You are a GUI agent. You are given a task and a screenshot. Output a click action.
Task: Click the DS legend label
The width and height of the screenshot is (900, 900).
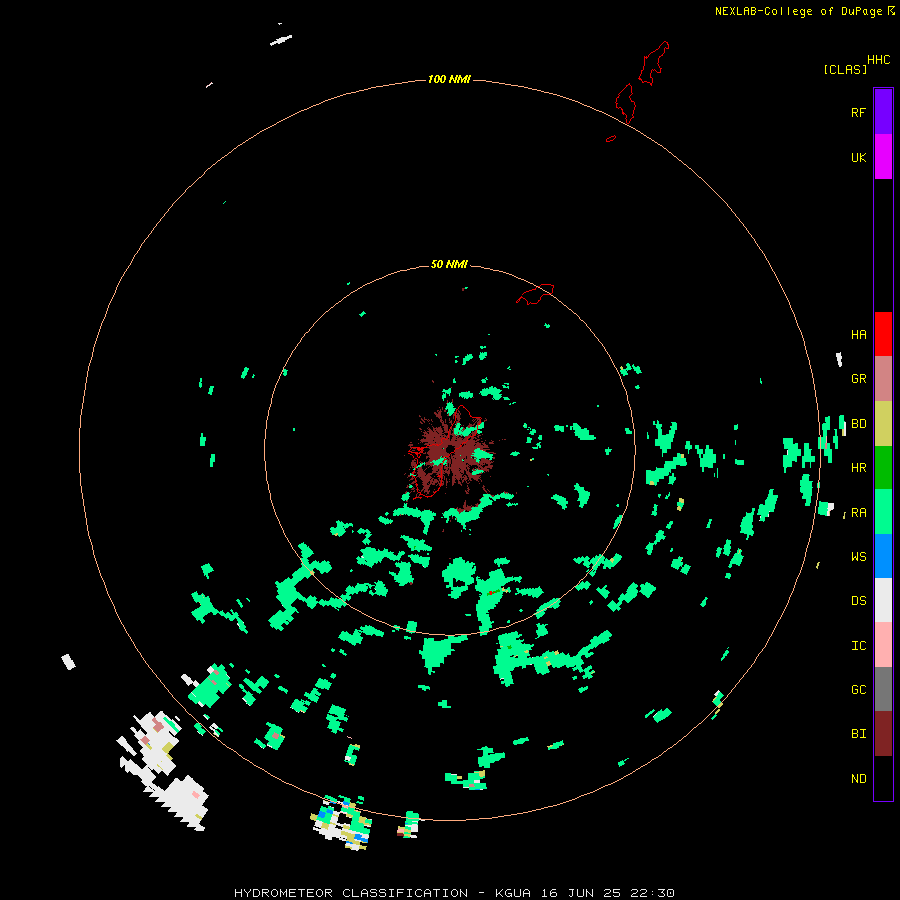[858, 601]
